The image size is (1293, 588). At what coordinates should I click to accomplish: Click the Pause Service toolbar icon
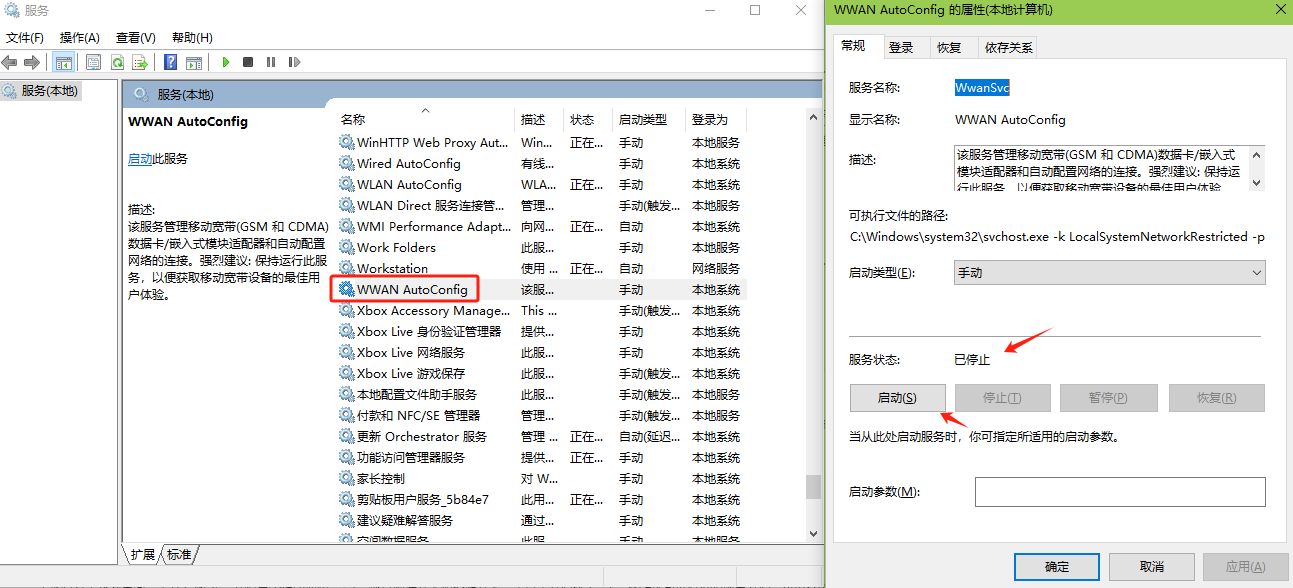click(271, 62)
